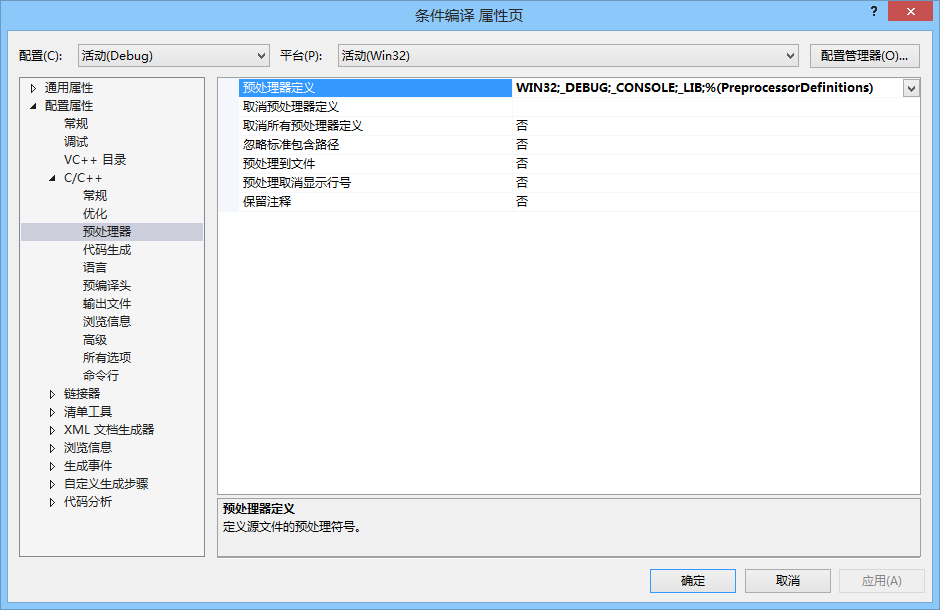Image resolution: width=940 pixels, height=610 pixels.
Task: Open dropdown arrow for 预处理器定义 value
Action: point(911,88)
